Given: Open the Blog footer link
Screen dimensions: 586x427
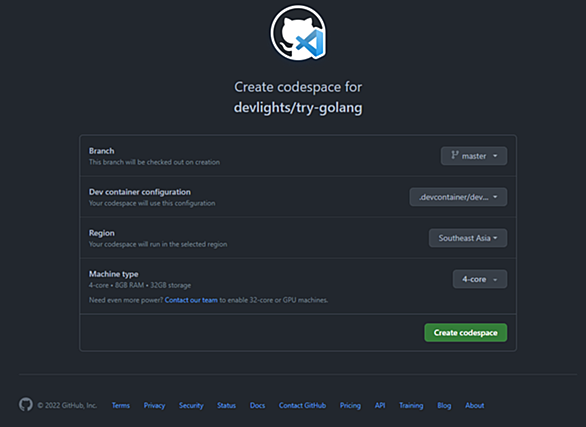Looking at the screenshot, I should click(444, 405).
